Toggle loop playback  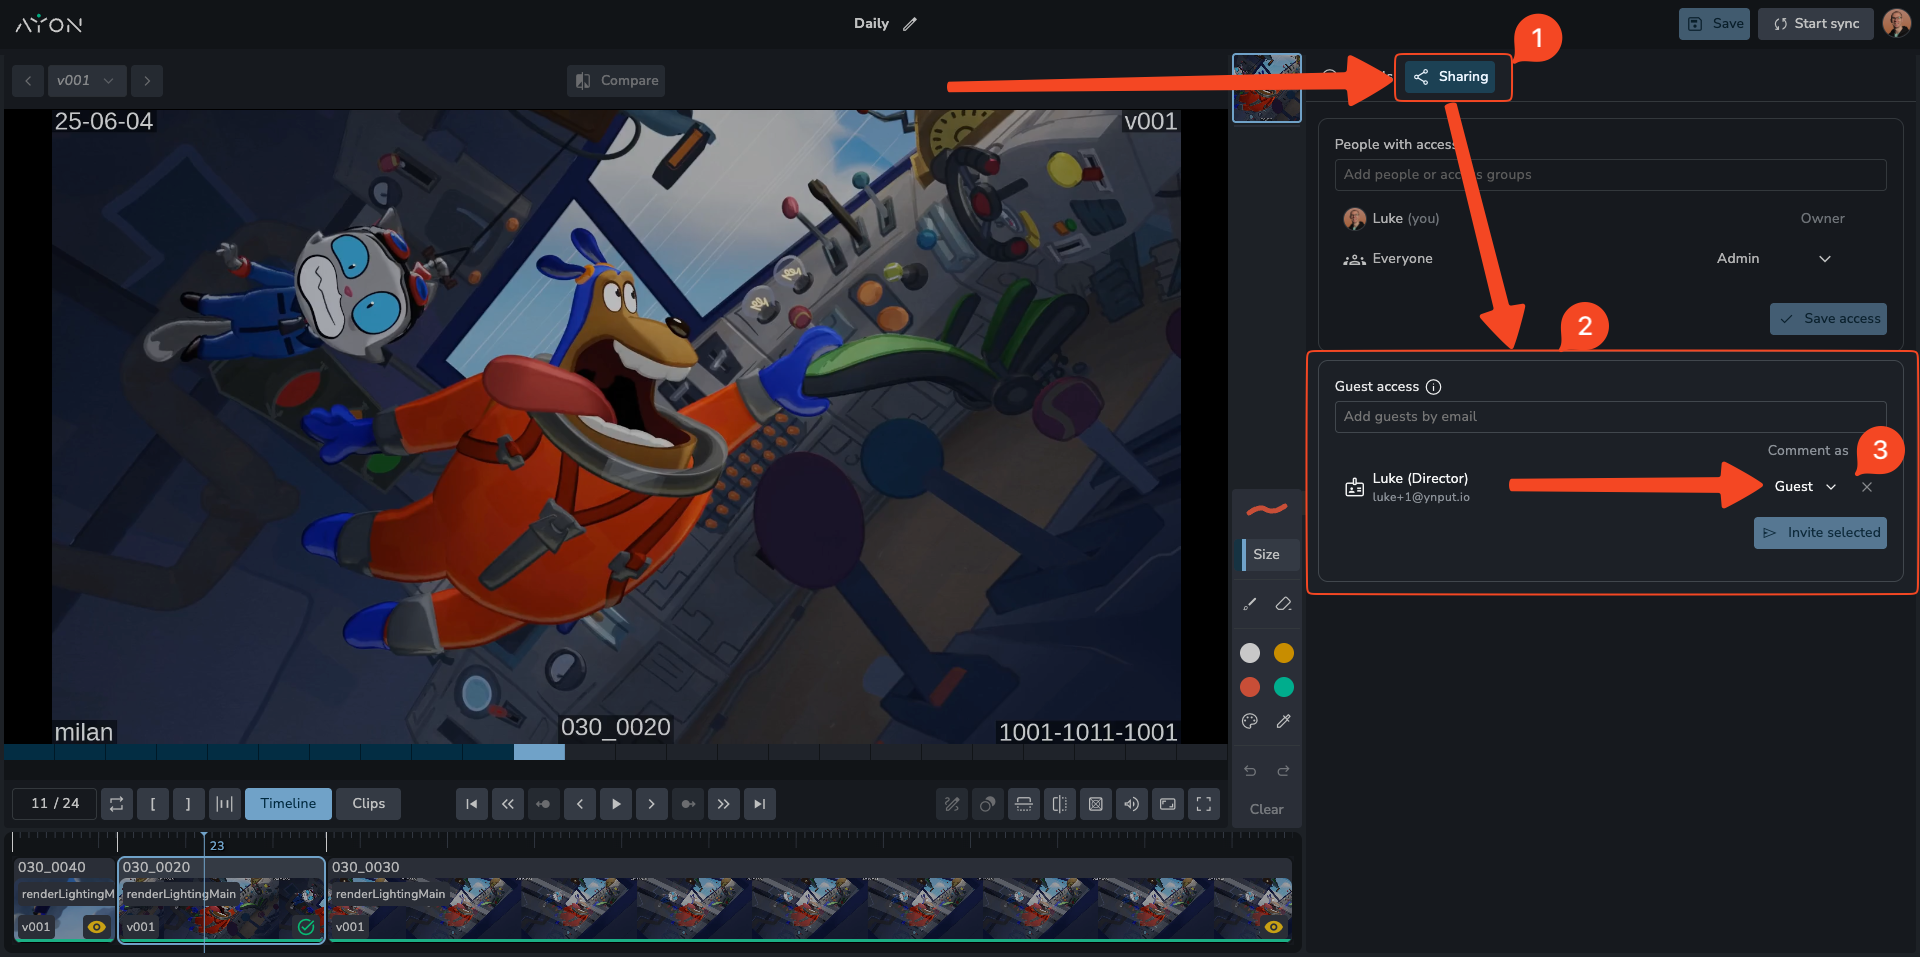[117, 804]
